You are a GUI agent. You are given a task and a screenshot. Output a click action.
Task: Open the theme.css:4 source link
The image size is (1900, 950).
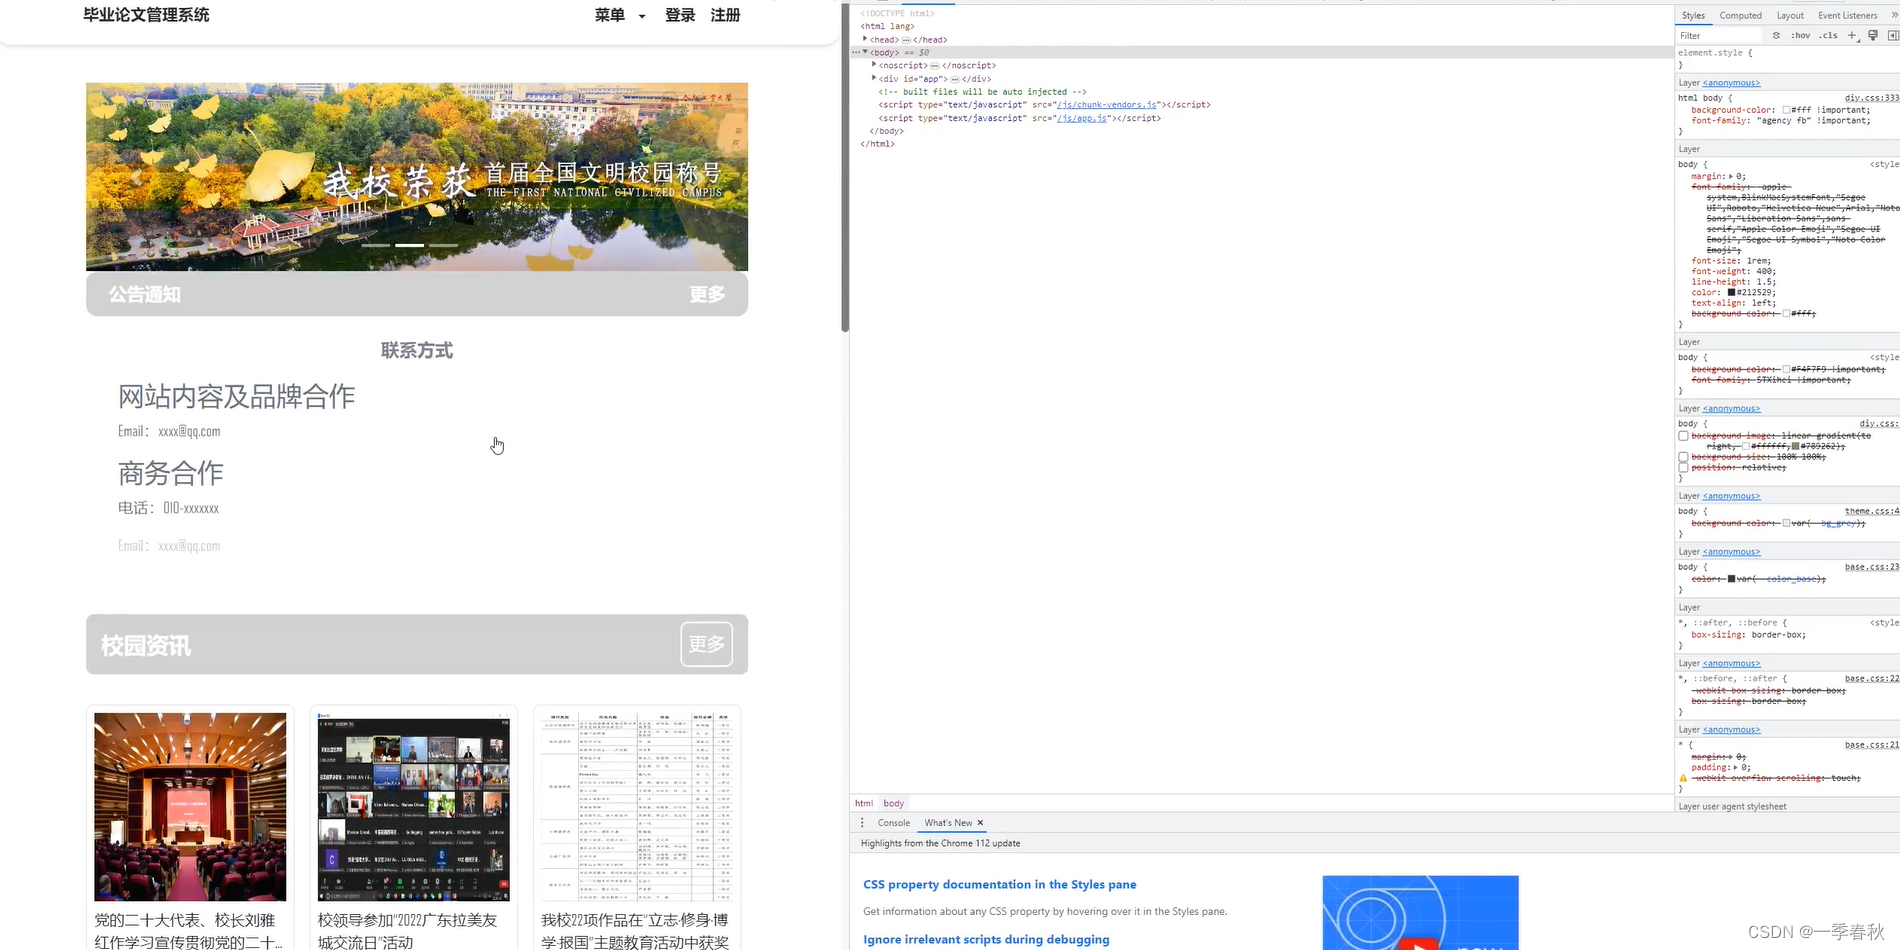click(1872, 511)
